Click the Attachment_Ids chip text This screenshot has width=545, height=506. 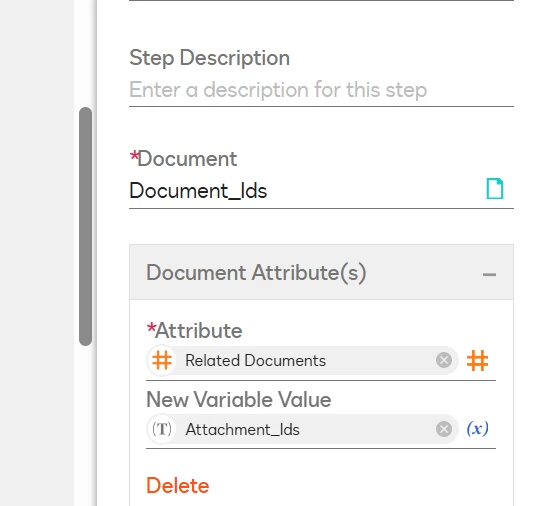[x=242, y=430]
